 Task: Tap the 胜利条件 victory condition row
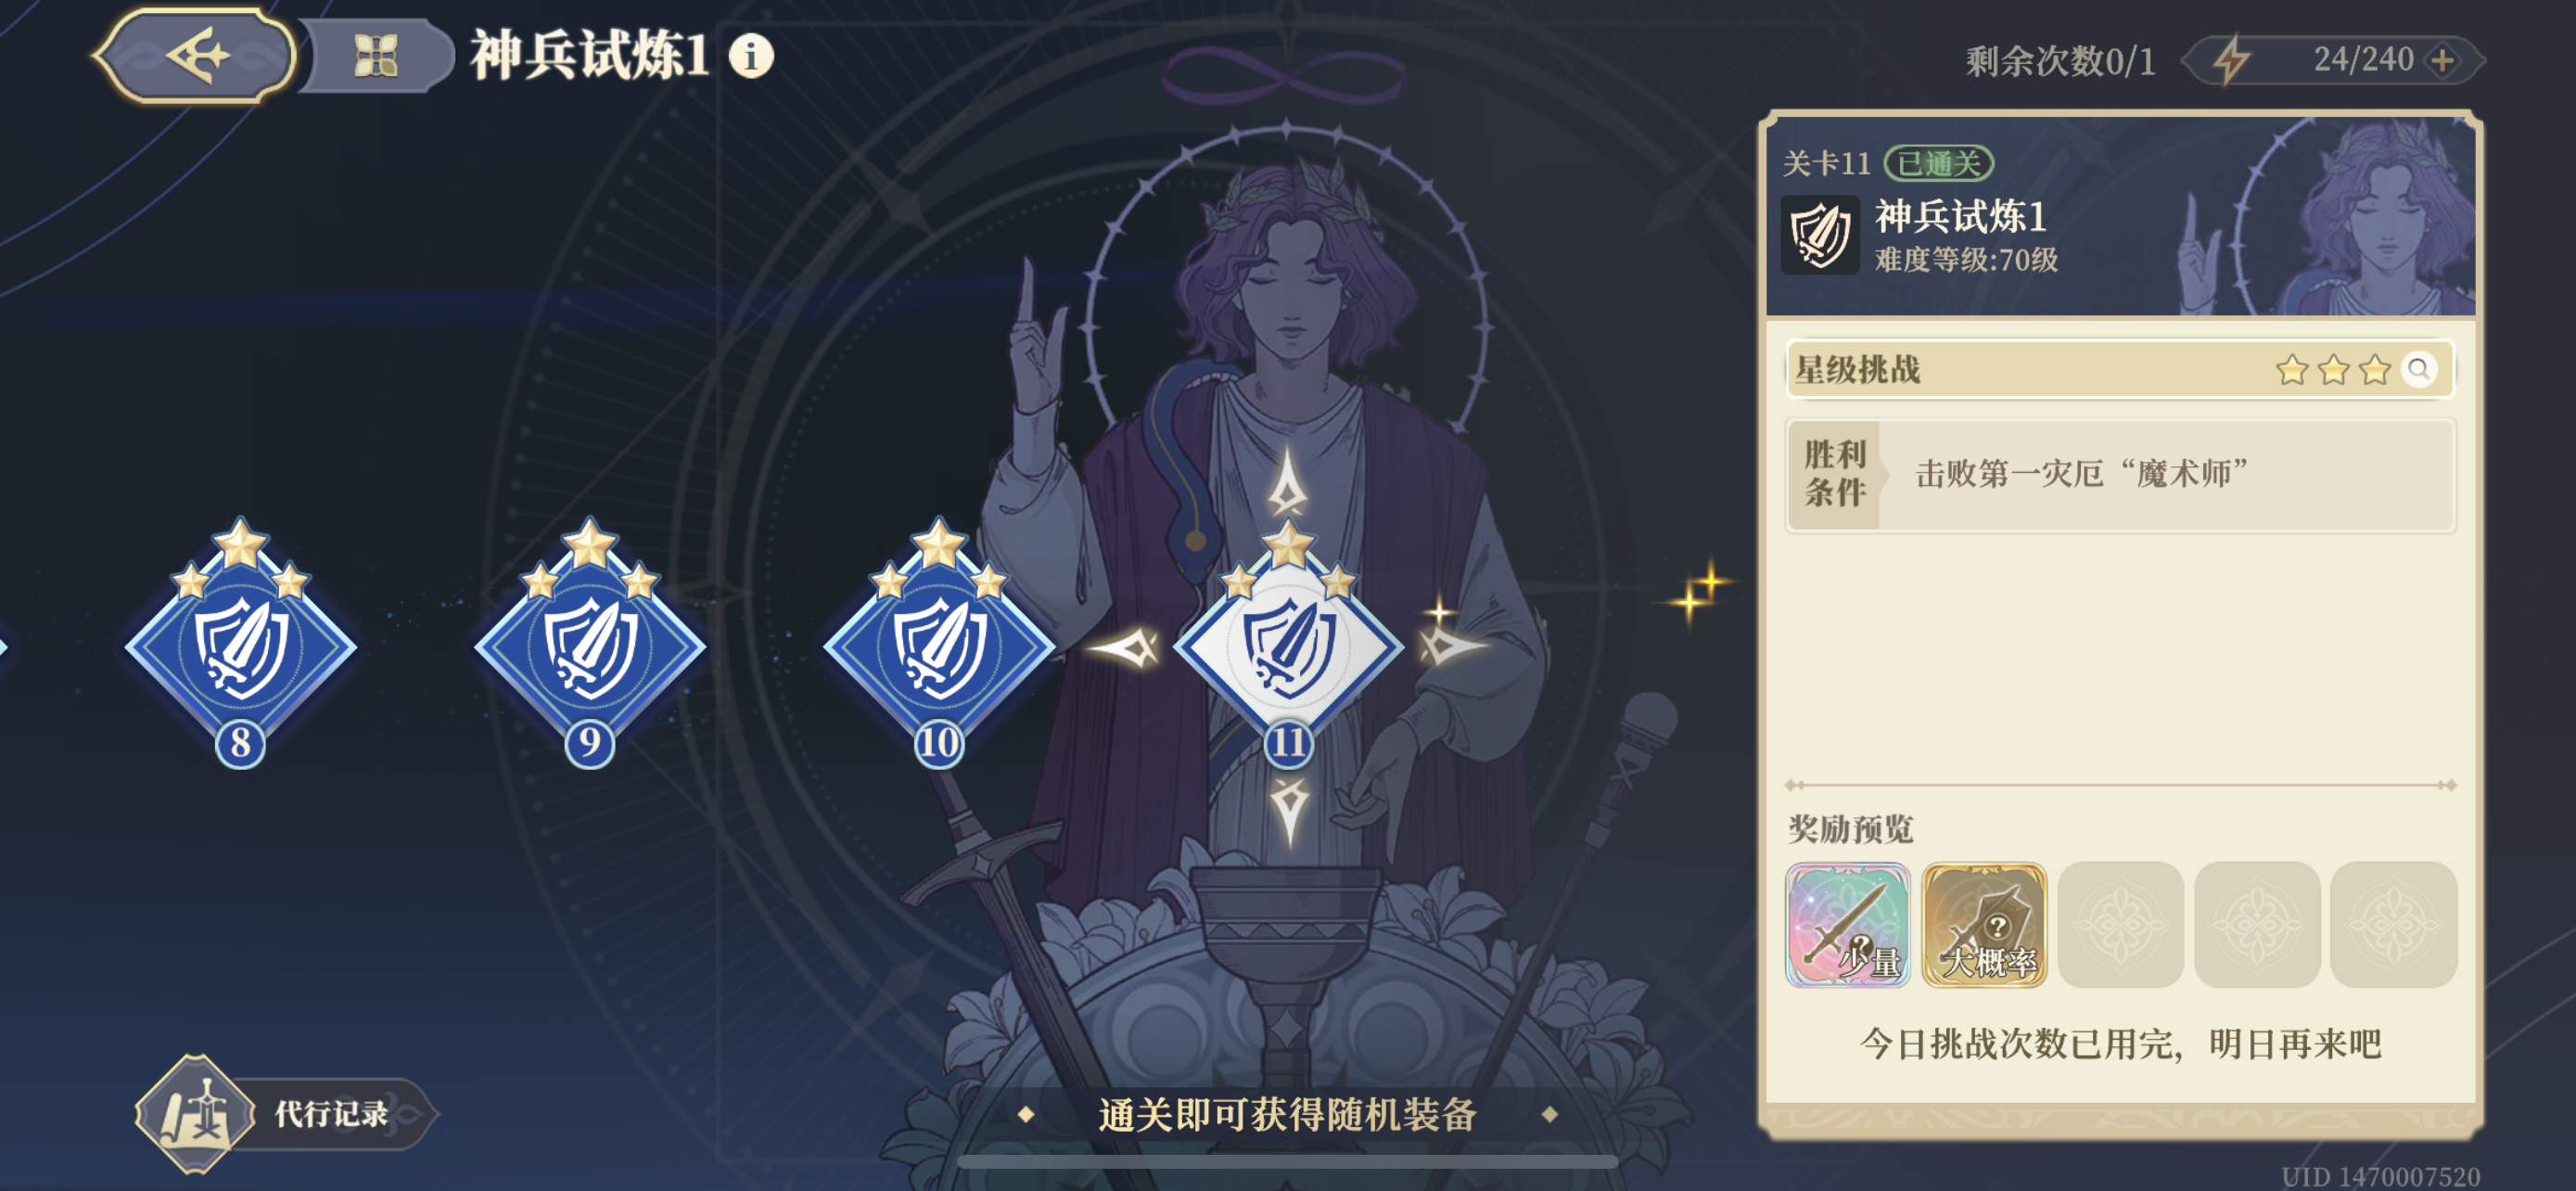[2120, 475]
